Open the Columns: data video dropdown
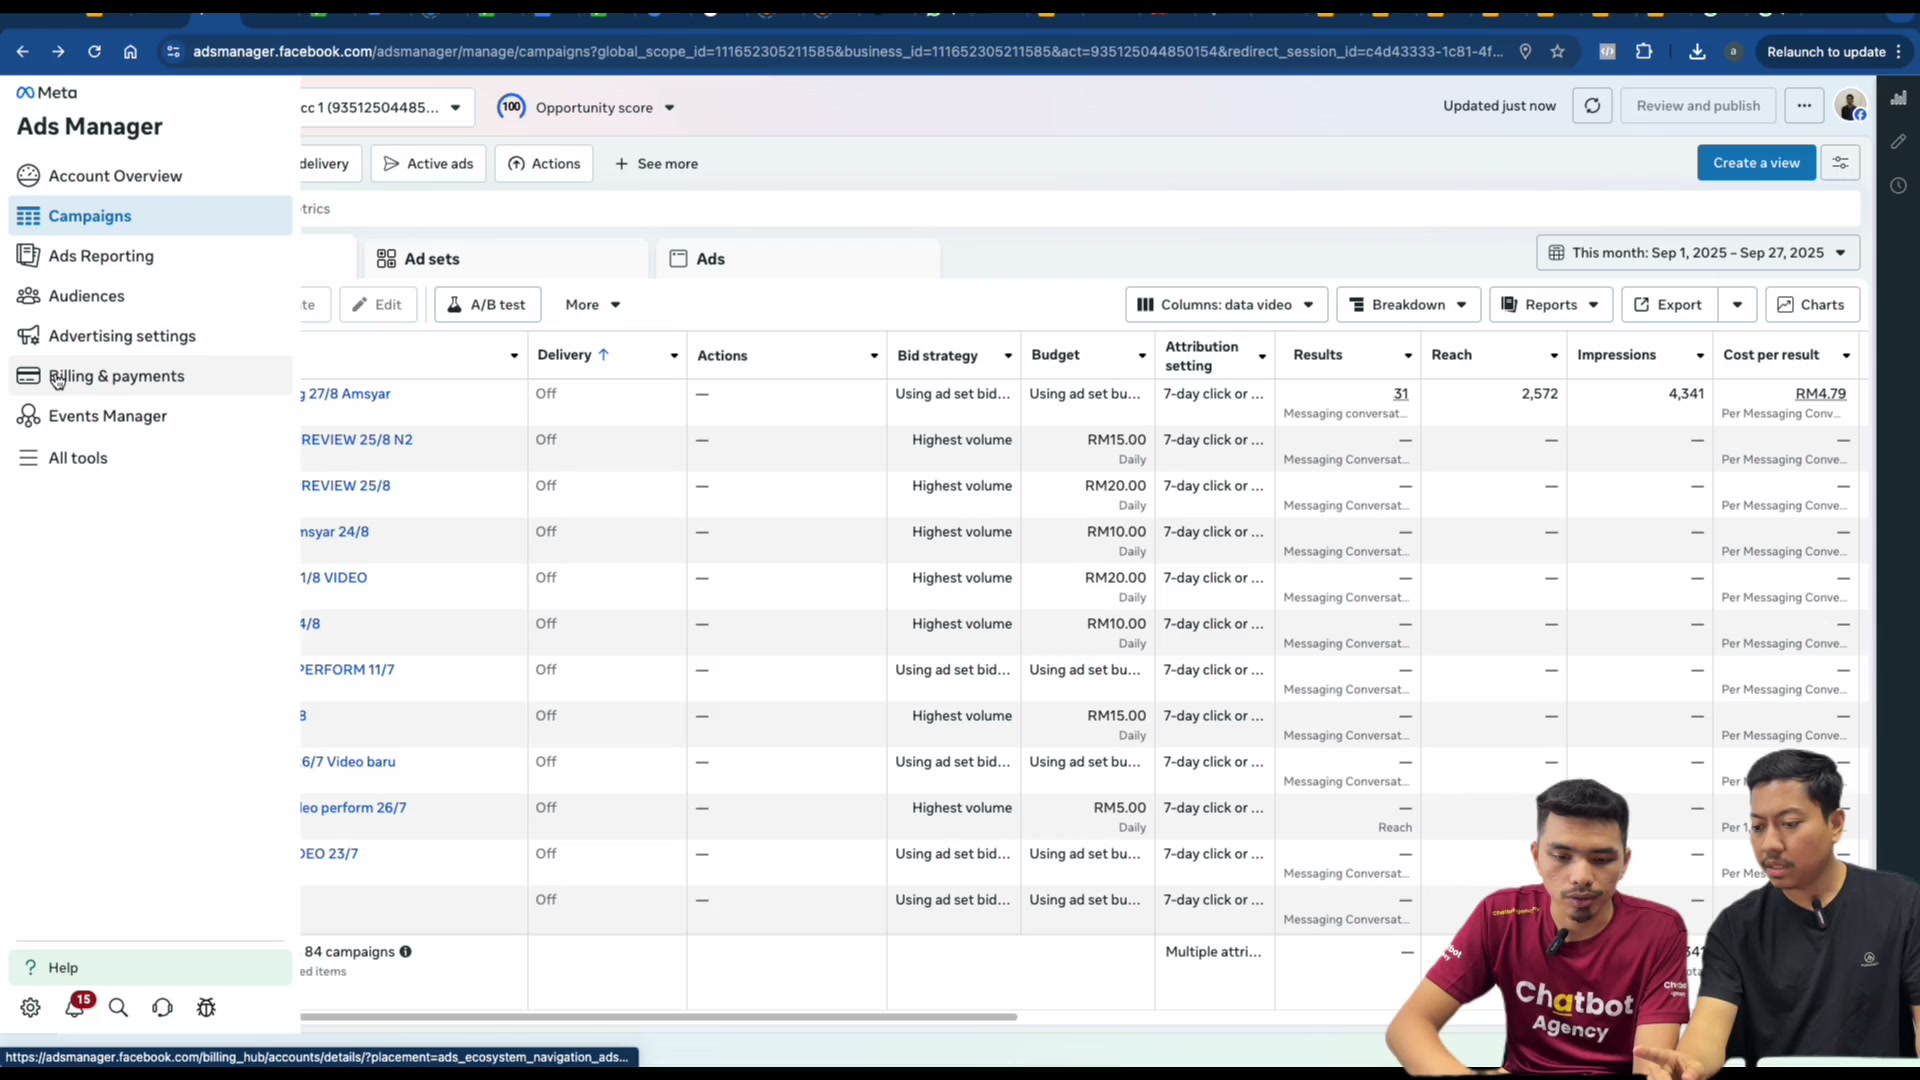Viewport: 1920px width, 1080px height. (x=1226, y=305)
